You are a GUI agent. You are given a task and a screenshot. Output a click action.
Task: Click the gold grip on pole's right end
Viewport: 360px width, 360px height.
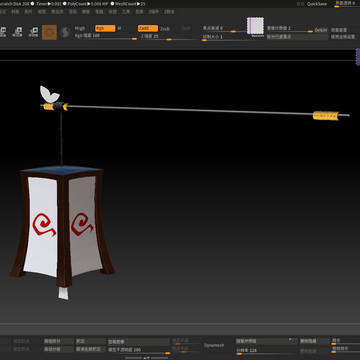point(326,115)
